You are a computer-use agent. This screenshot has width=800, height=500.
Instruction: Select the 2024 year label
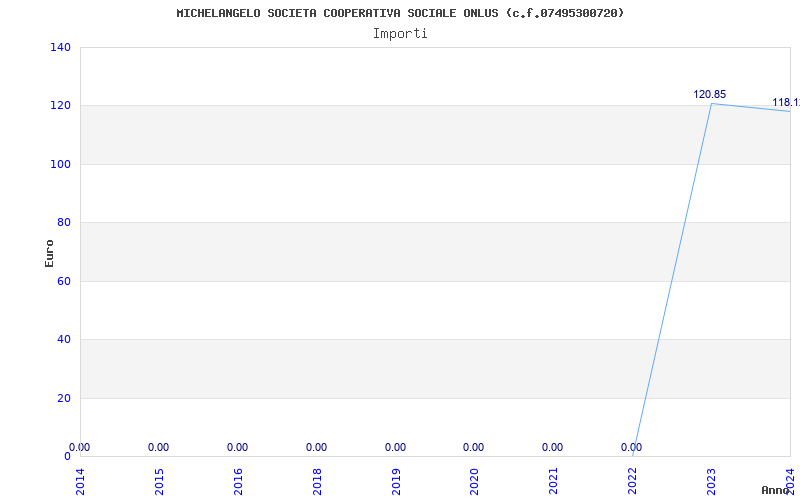pos(790,481)
